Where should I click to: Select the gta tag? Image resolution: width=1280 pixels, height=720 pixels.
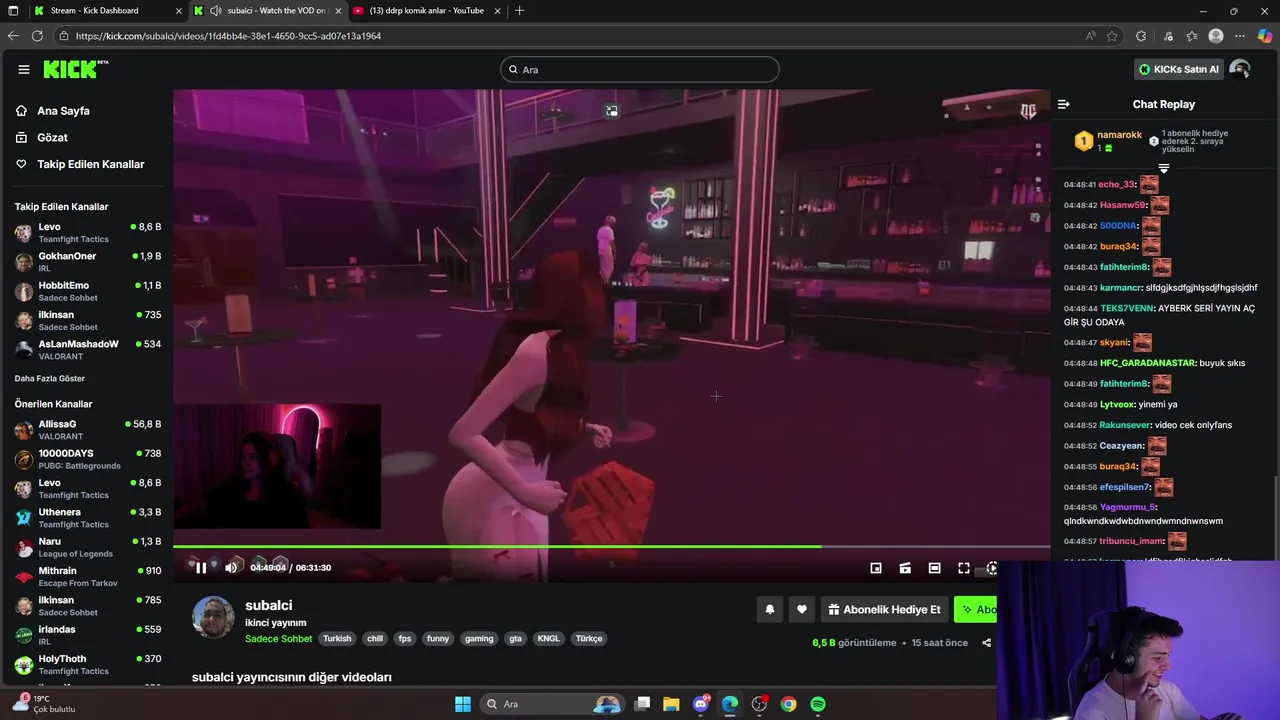tap(515, 639)
